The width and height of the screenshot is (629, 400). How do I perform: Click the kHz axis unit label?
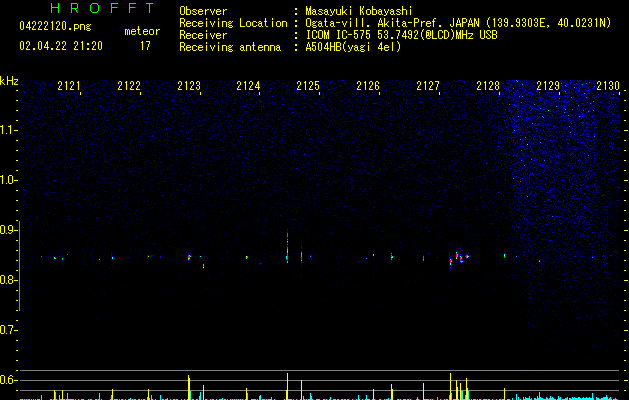pyautogui.click(x=9, y=81)
